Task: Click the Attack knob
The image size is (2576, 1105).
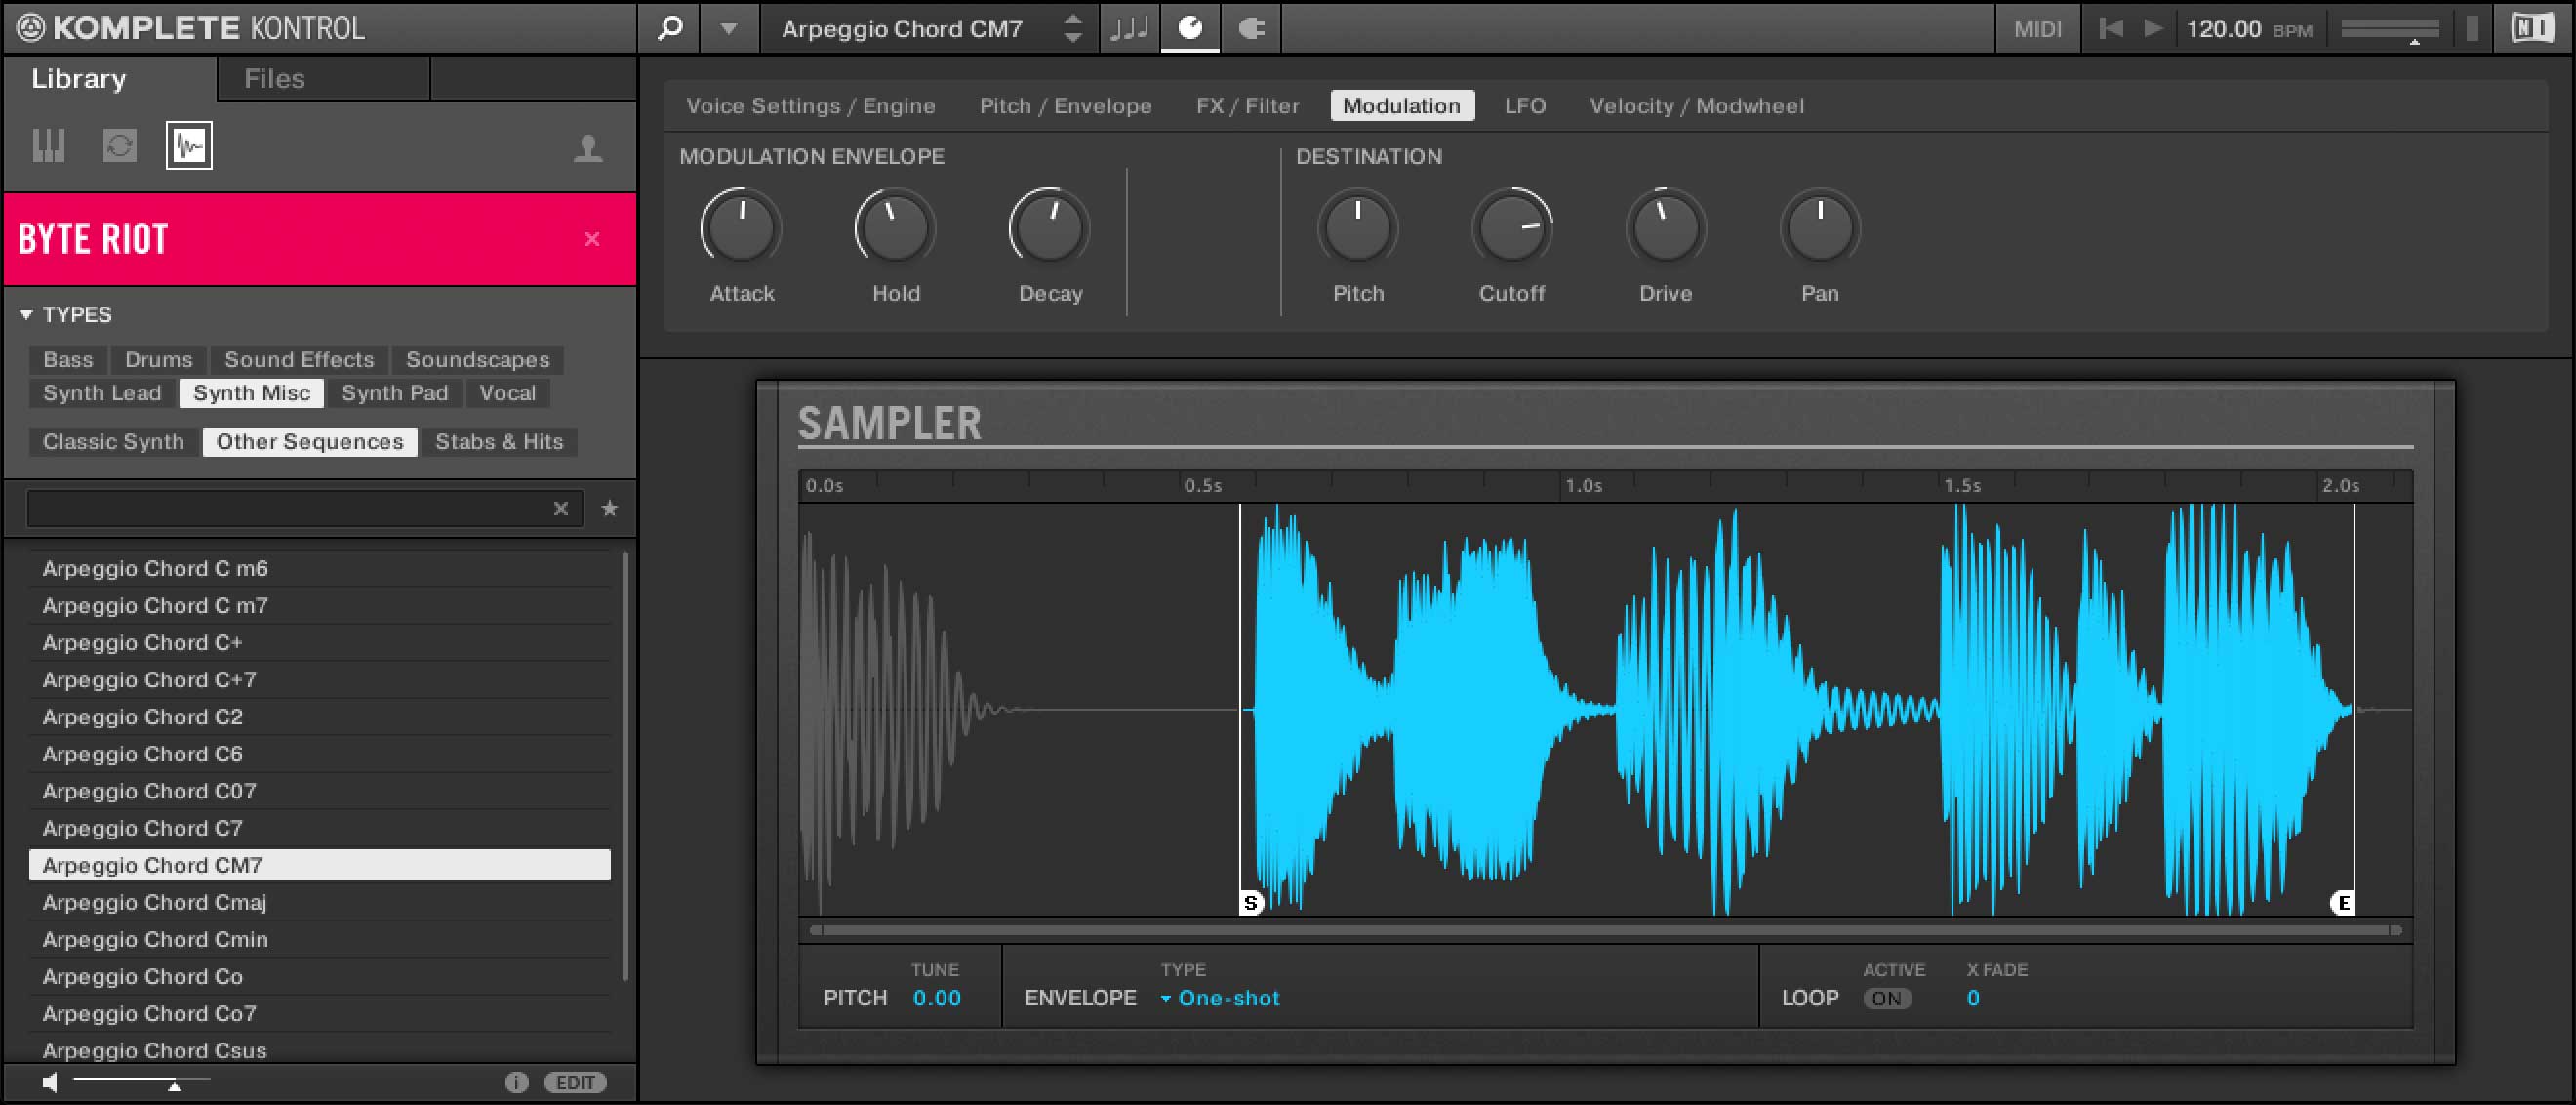Action: point(741,227)
